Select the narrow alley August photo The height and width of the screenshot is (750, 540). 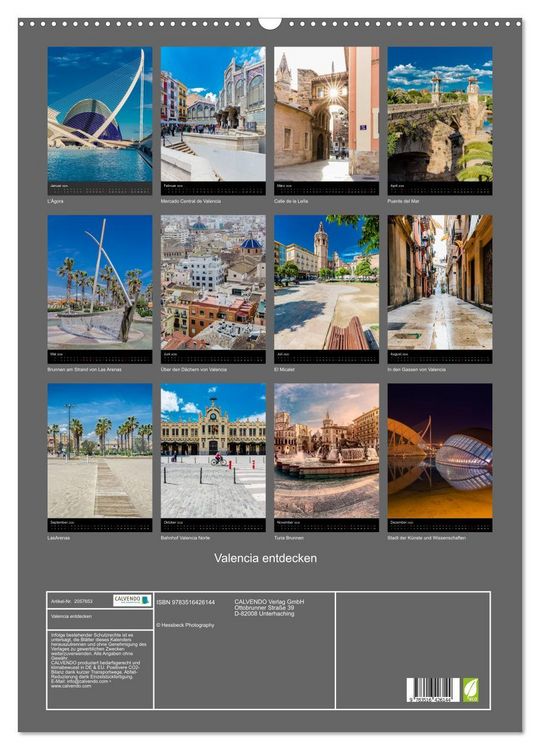440,282
